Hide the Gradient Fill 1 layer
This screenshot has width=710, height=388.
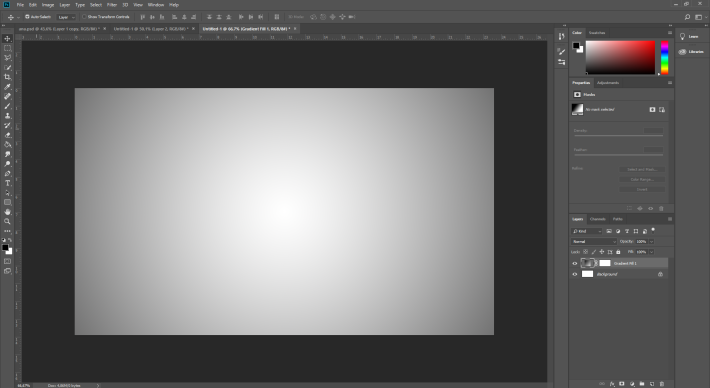(575, 263)
